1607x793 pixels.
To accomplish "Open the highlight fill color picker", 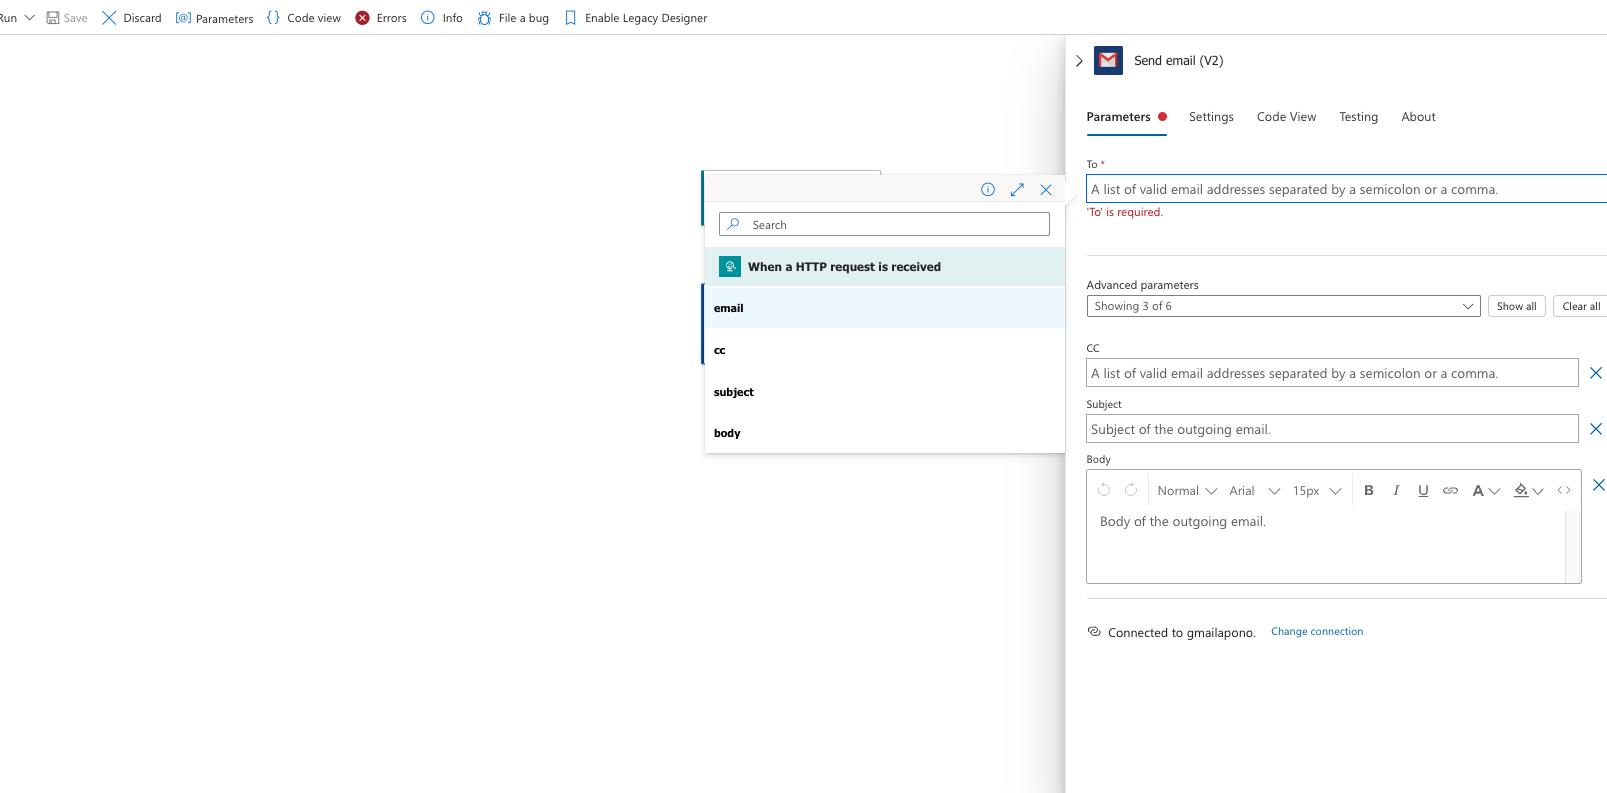I will [x=1528, y=490].
